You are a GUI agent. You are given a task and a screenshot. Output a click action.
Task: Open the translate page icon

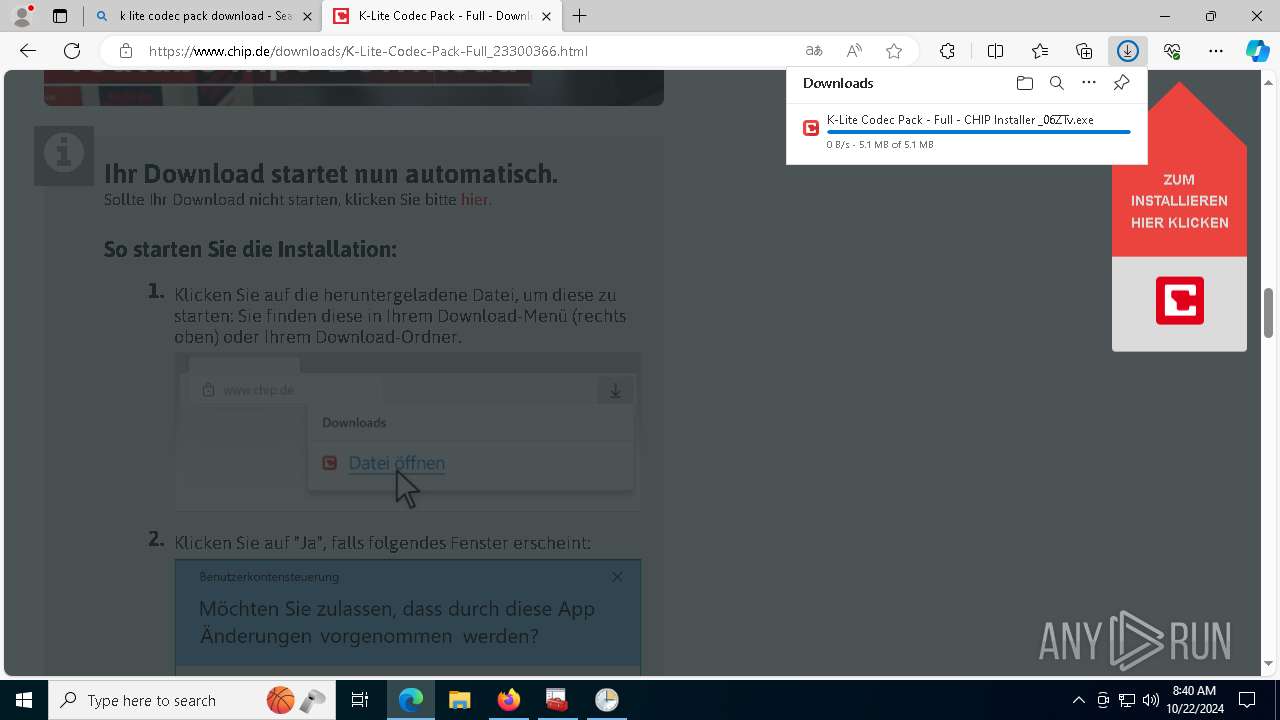point(814,51)
